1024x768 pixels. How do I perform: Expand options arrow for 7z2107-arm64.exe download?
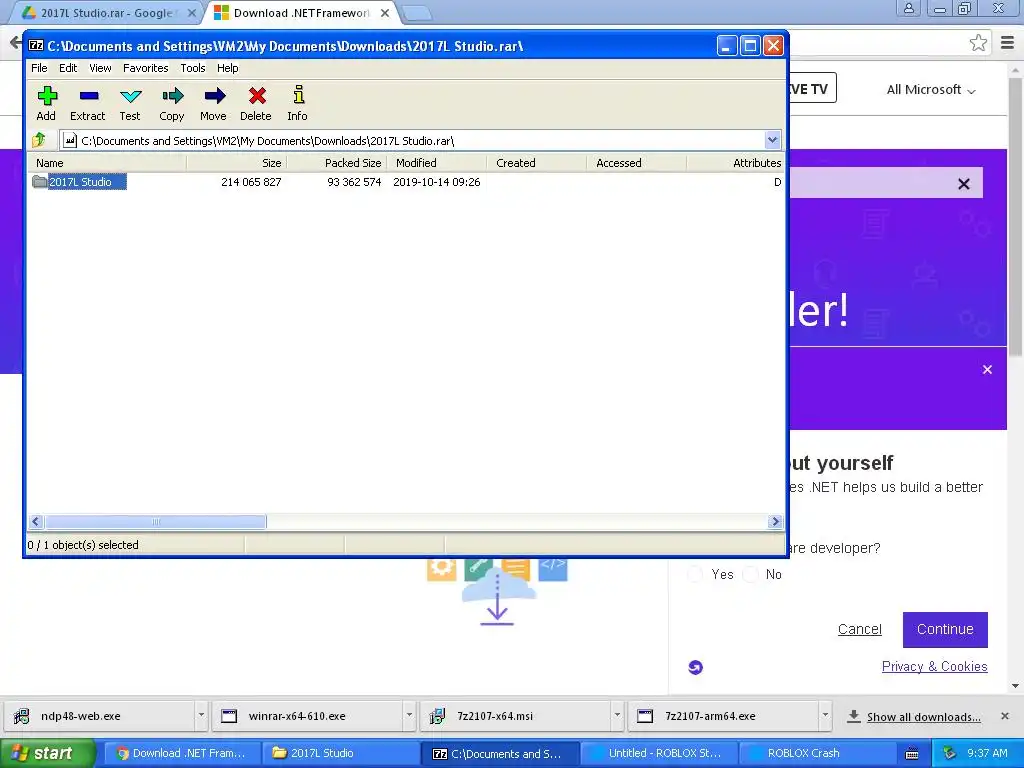[x=825, y=716]
